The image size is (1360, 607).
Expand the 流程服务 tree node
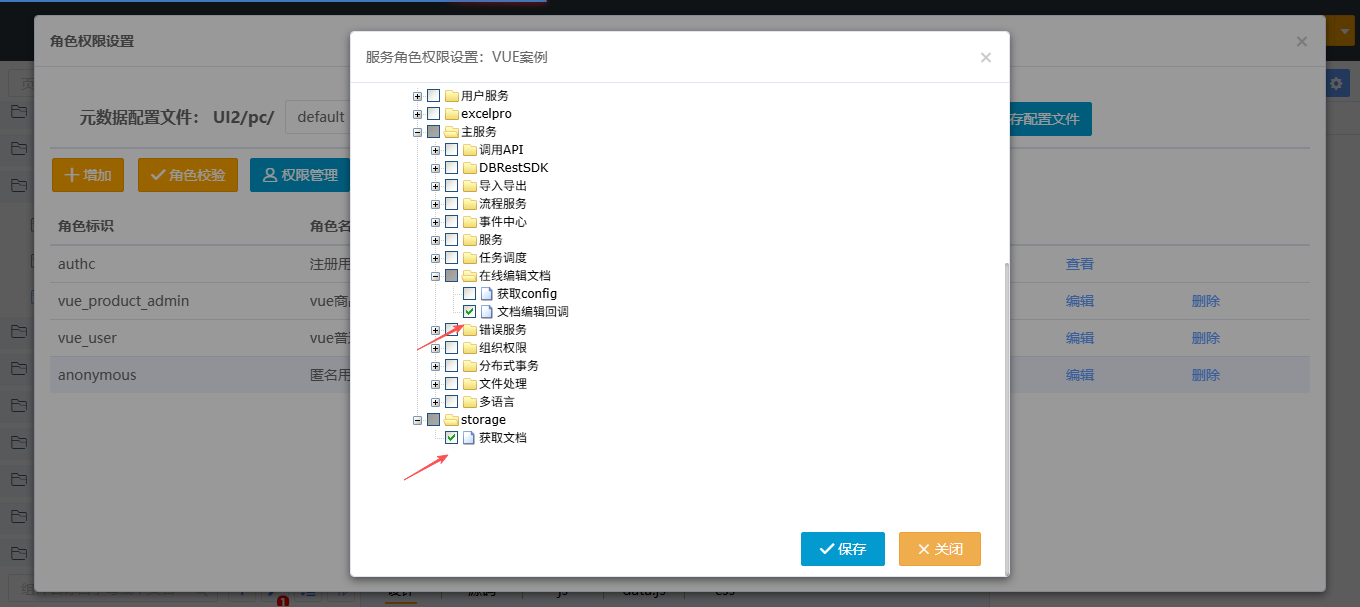tap(435, 204)
